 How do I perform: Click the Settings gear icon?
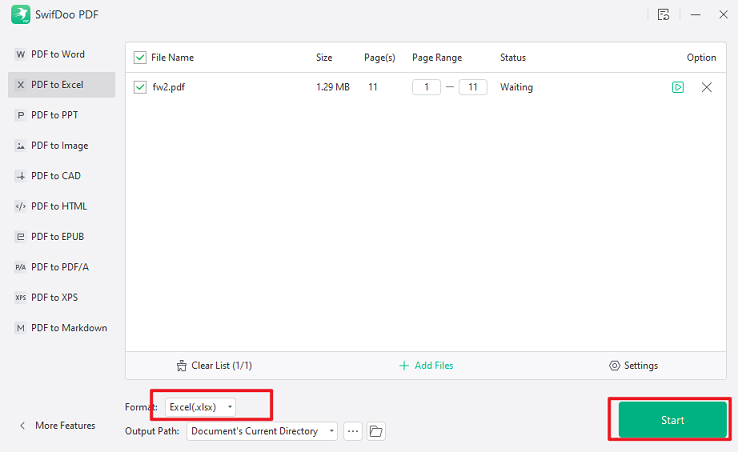click(614, 366)
